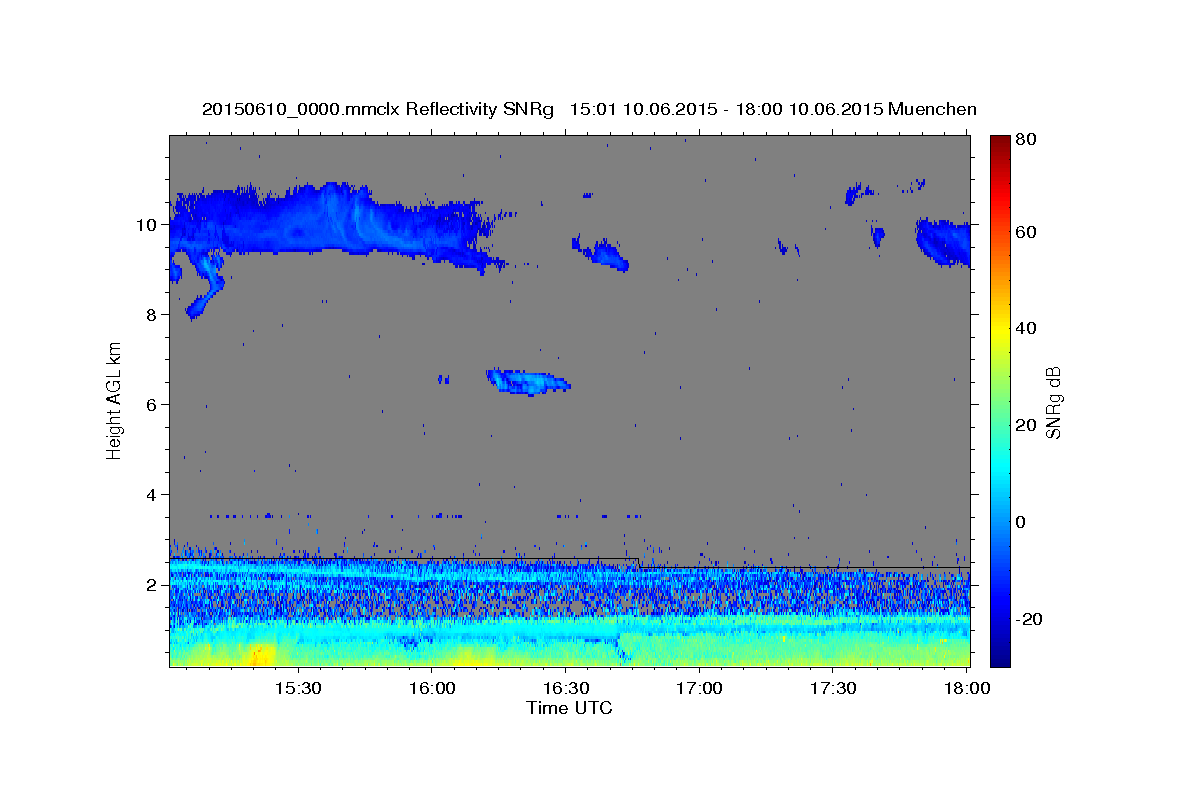Click the 'Time UTC' axis label
Viewport: 1200px width, 800px height.
click(x=569, y=708)
